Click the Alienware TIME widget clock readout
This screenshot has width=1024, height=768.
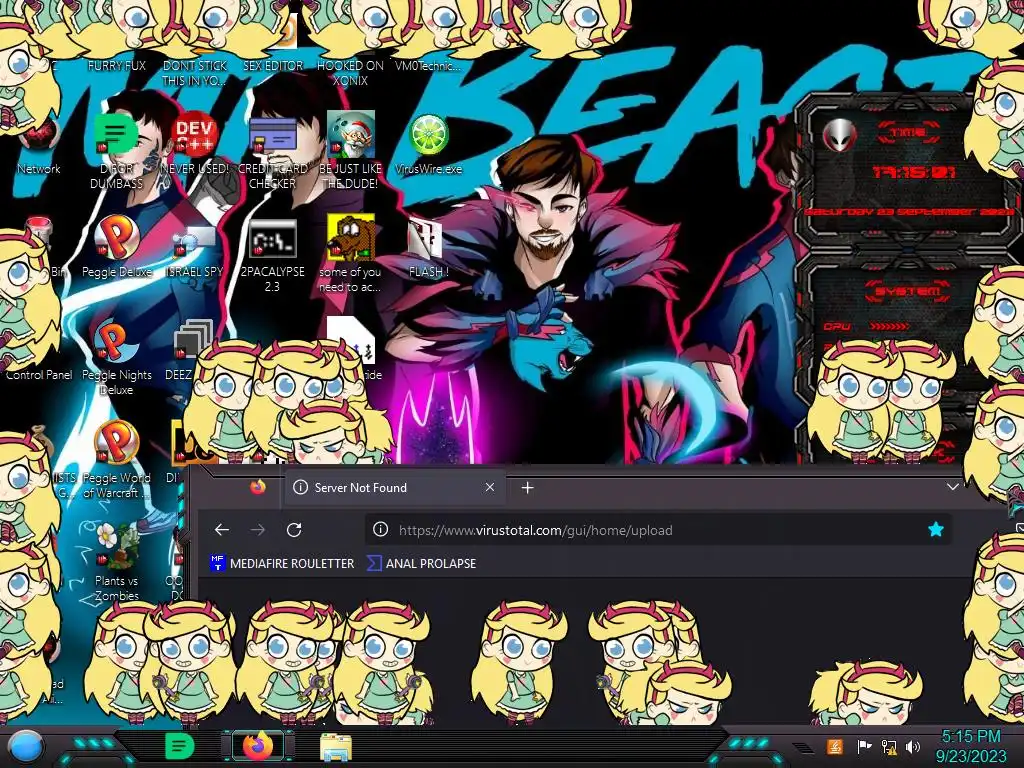(x=914, y=172)
